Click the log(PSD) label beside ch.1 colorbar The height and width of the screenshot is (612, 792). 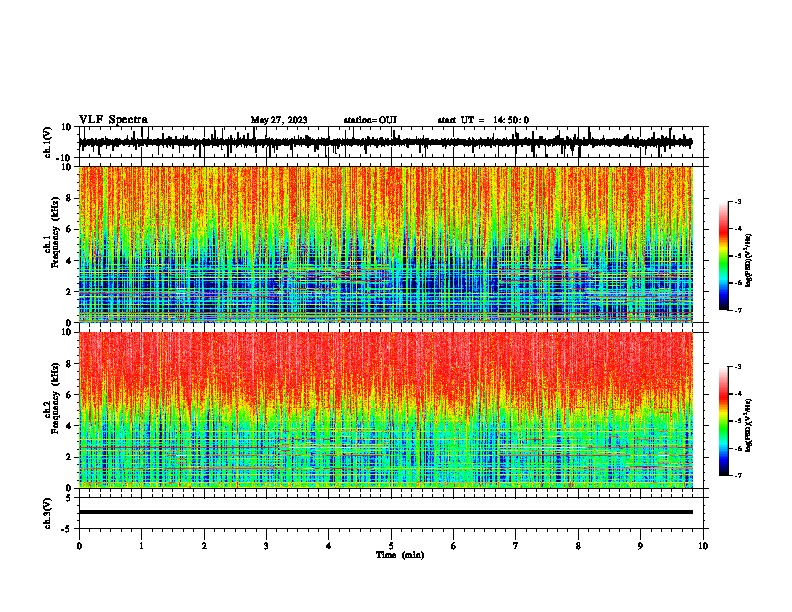pos(748,261)
